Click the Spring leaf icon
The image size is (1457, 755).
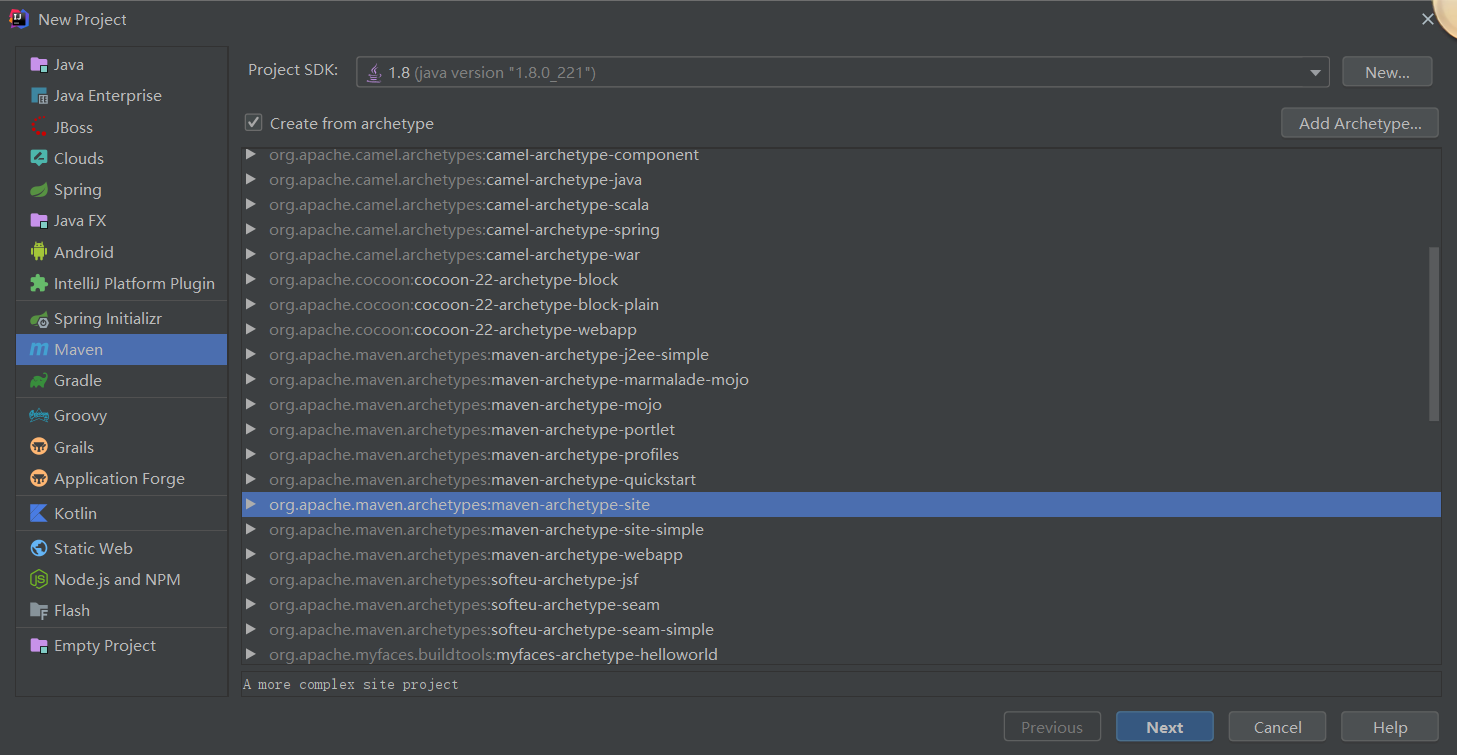(x=39, y=190)
